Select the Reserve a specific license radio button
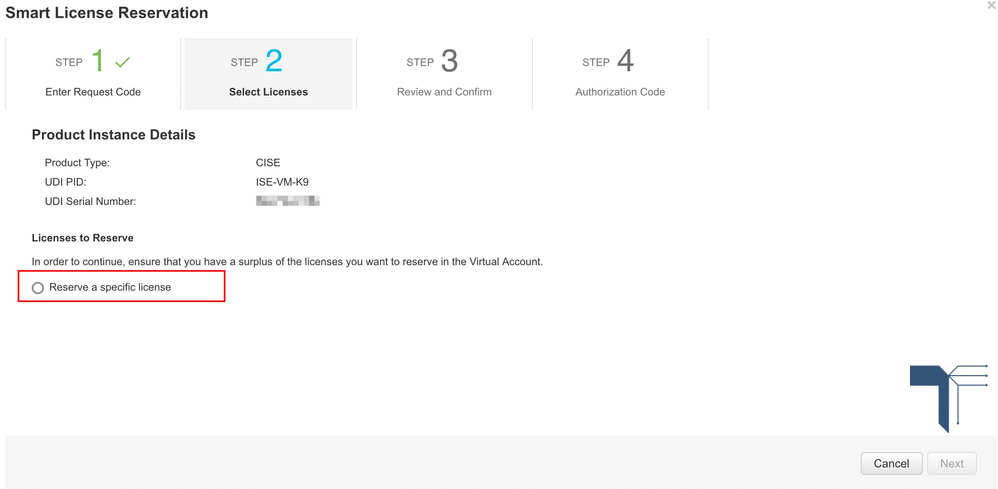 38,288
